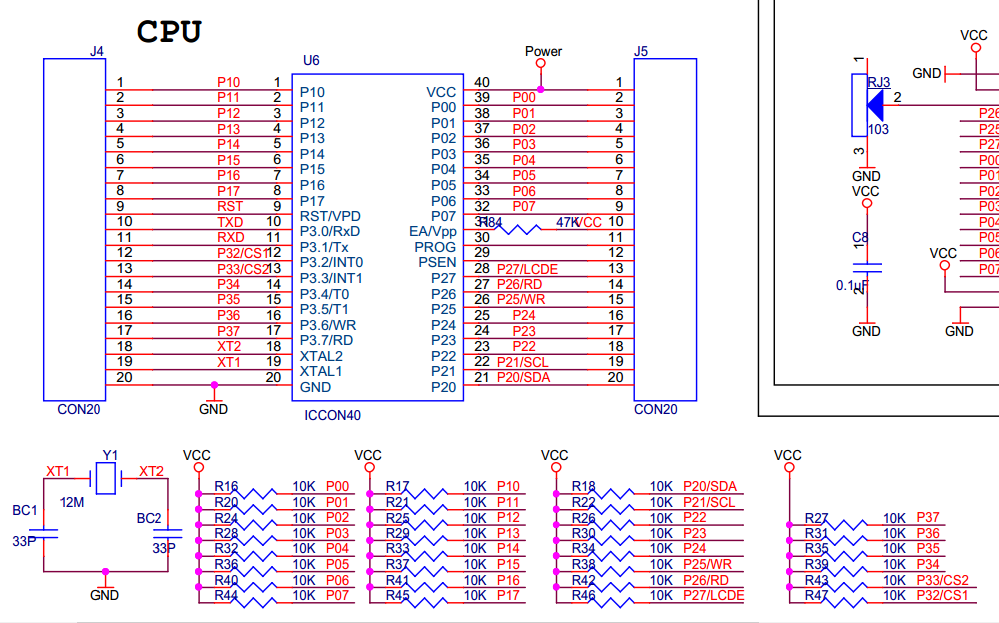Click the R17 resistor designator
This screenshot has height=623, width=999.
coord(398,487)
